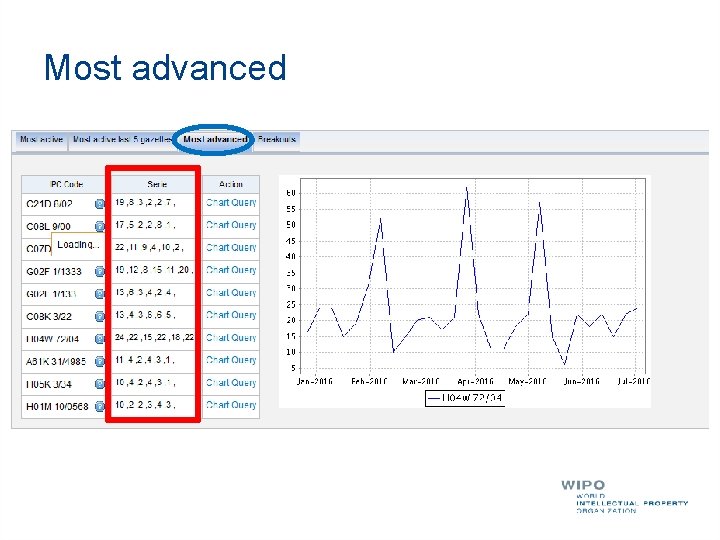Image resolution: width=720 pixels, height=540 pixels.
Task: Click Chart Query in the C08L 9/00 row
Action: tap(231, 225)
